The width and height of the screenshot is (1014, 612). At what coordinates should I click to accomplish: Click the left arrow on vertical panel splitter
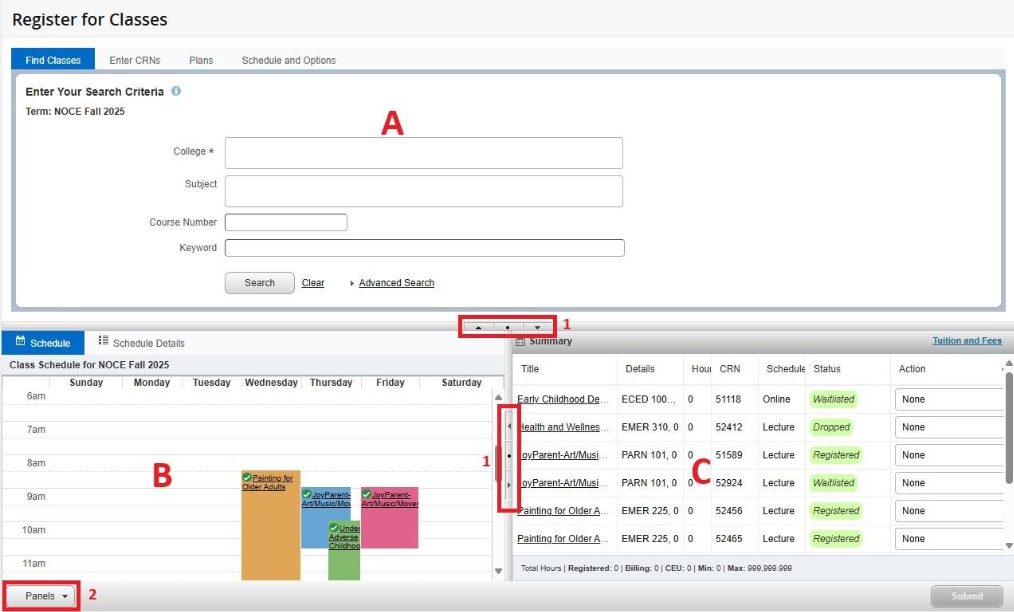(x=508, y=426)
